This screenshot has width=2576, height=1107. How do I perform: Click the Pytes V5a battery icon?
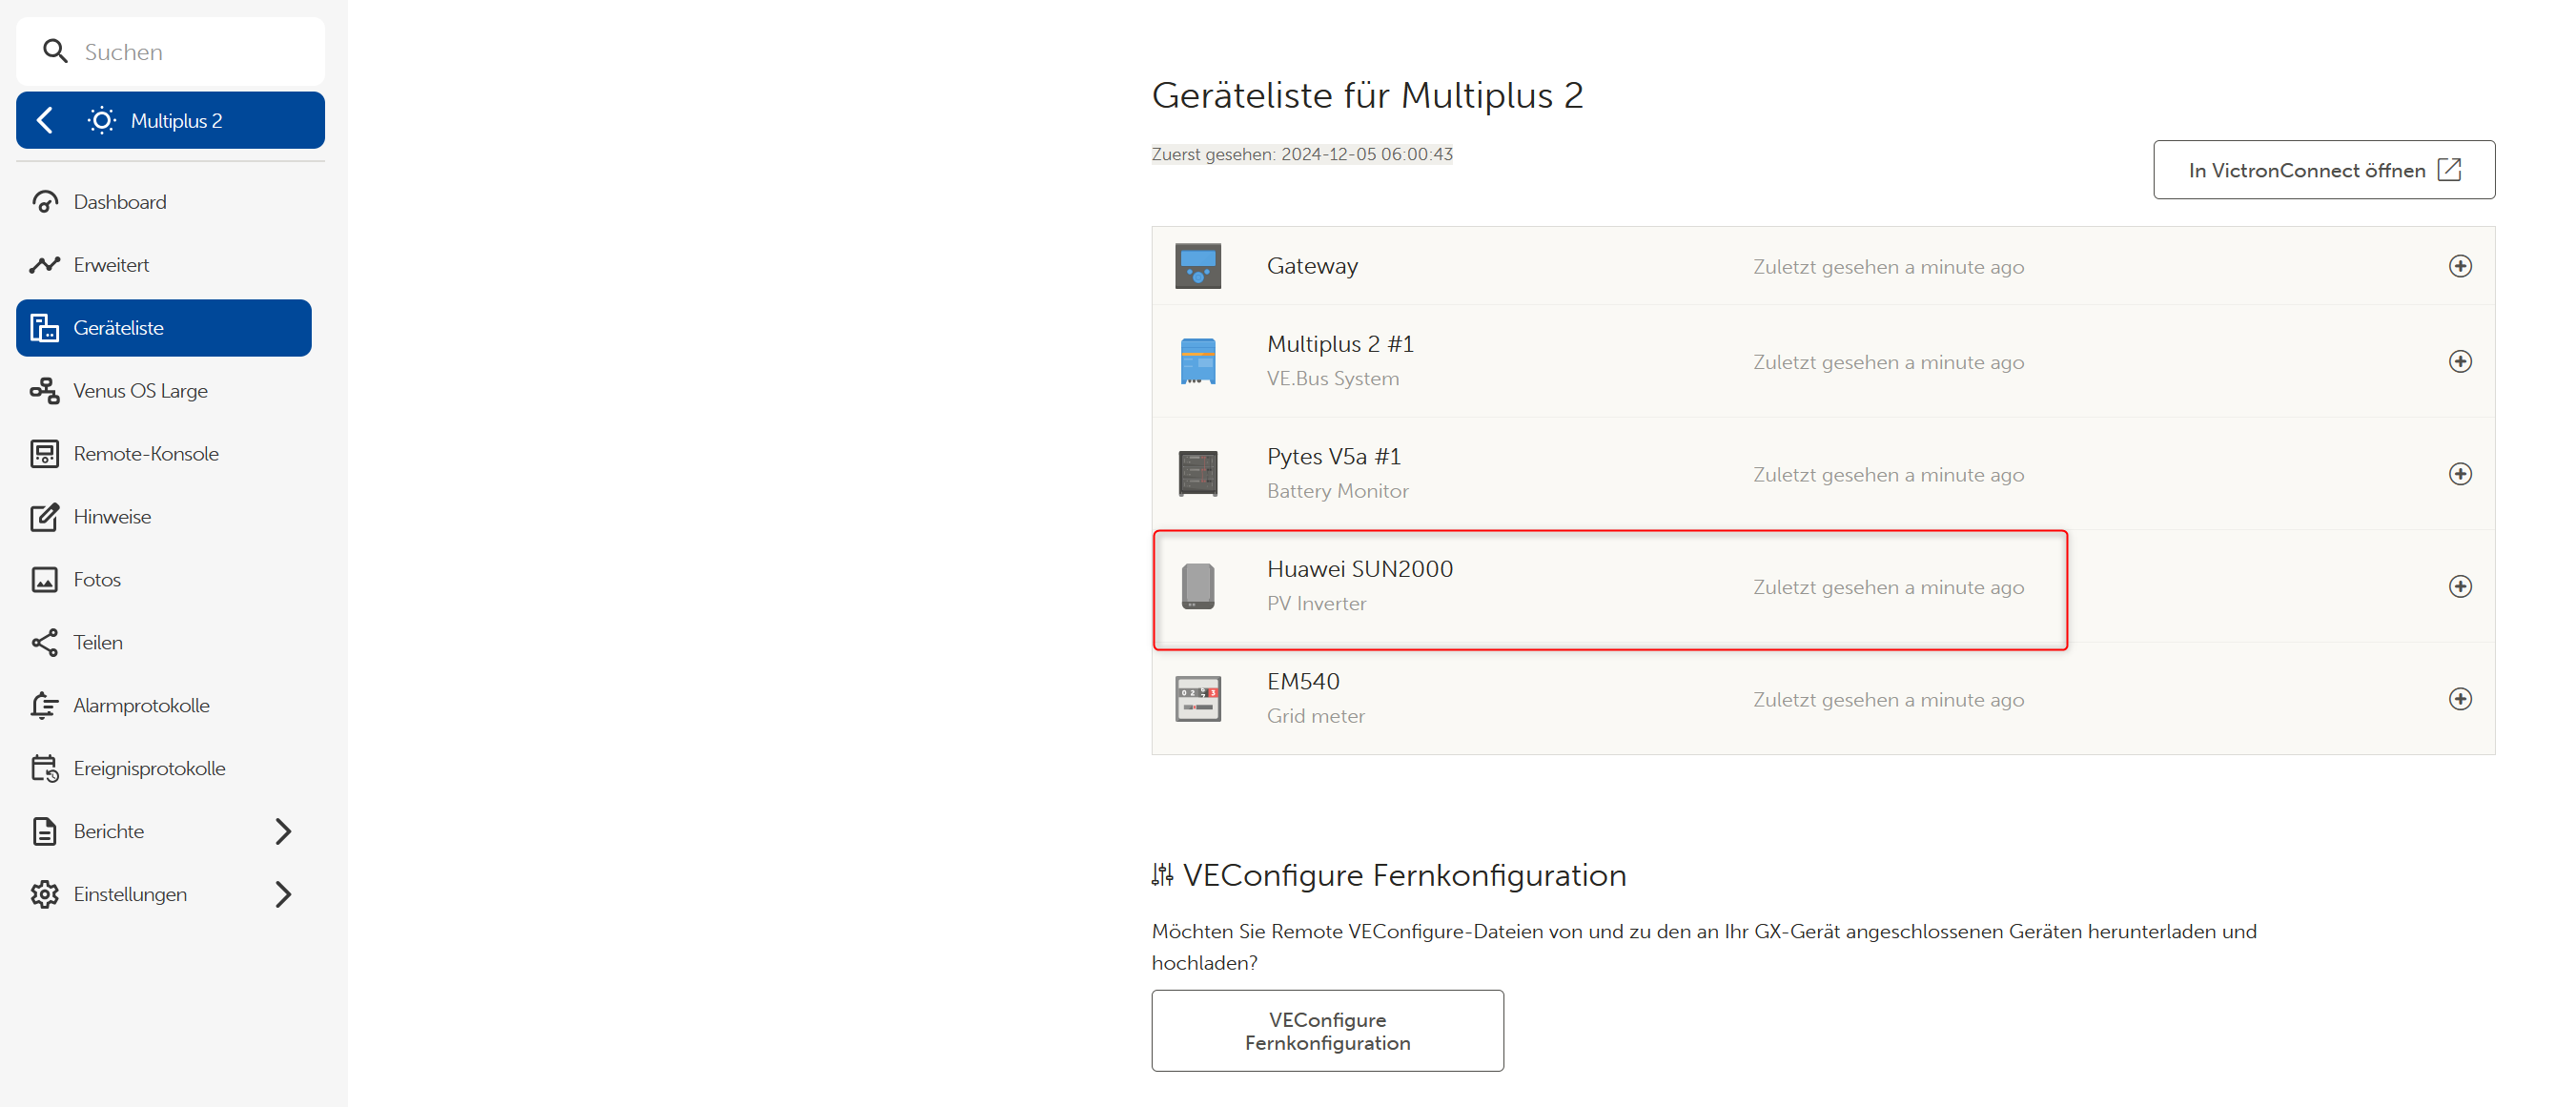[1197, 474]
